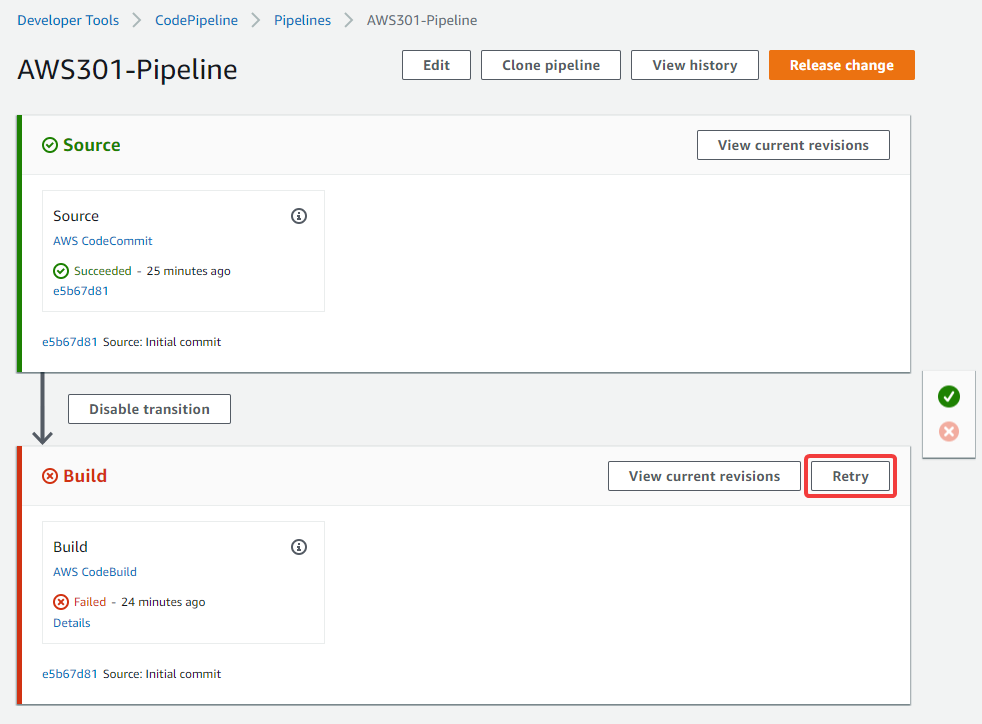This screenshot has width=982, height=724.
Task: Retry the failed Build stage
Action: pyautogui.click(x=850, y=476)
